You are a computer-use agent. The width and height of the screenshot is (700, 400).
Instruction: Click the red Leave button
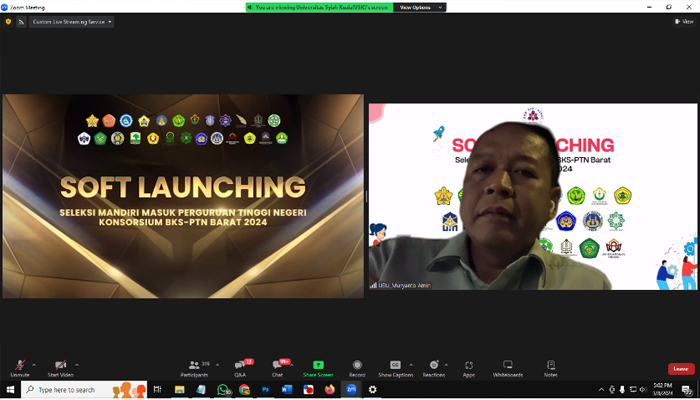point(681,369)
